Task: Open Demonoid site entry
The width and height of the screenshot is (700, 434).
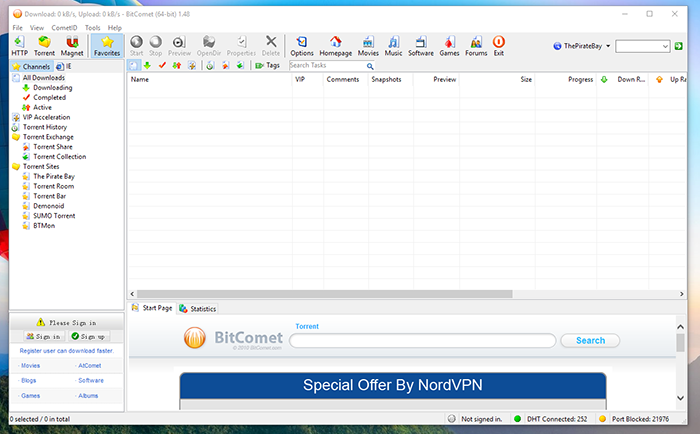Action: [48, 206]
